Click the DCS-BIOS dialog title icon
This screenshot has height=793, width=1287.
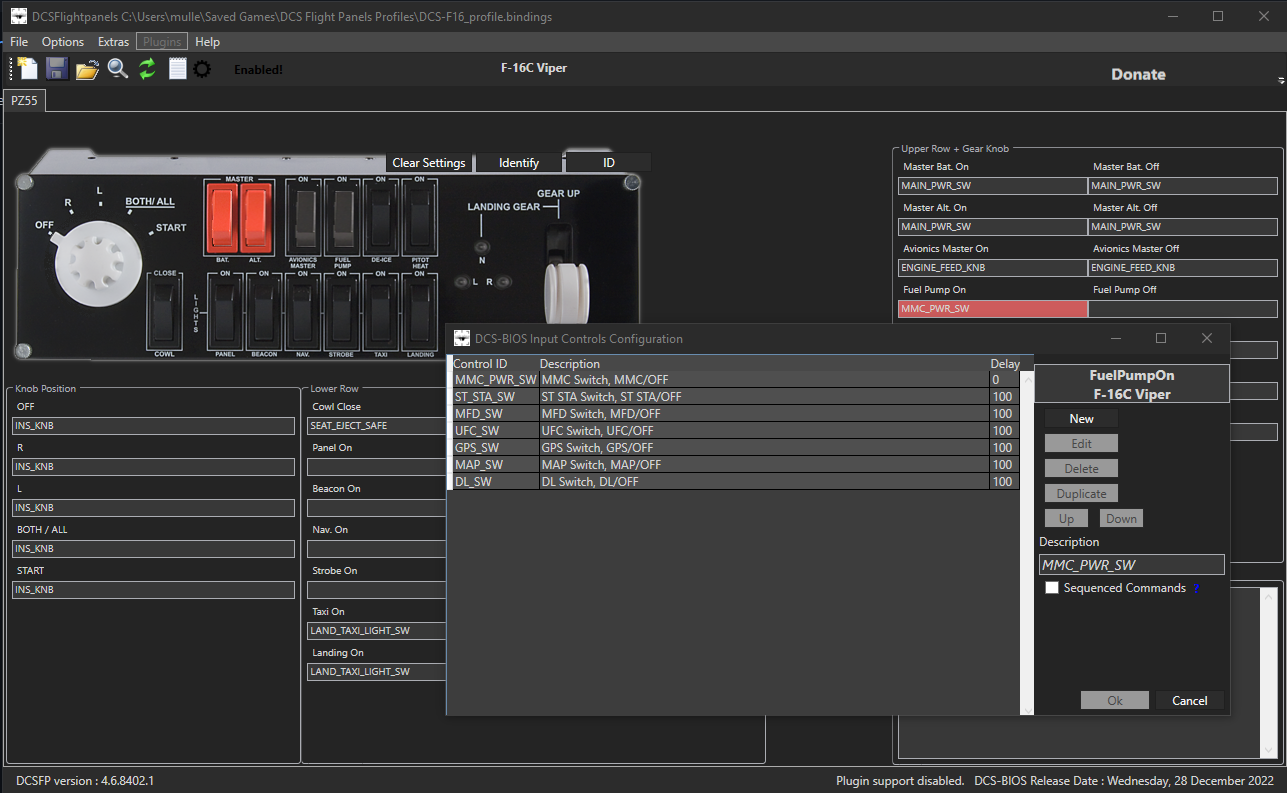[x=462, y=339]
